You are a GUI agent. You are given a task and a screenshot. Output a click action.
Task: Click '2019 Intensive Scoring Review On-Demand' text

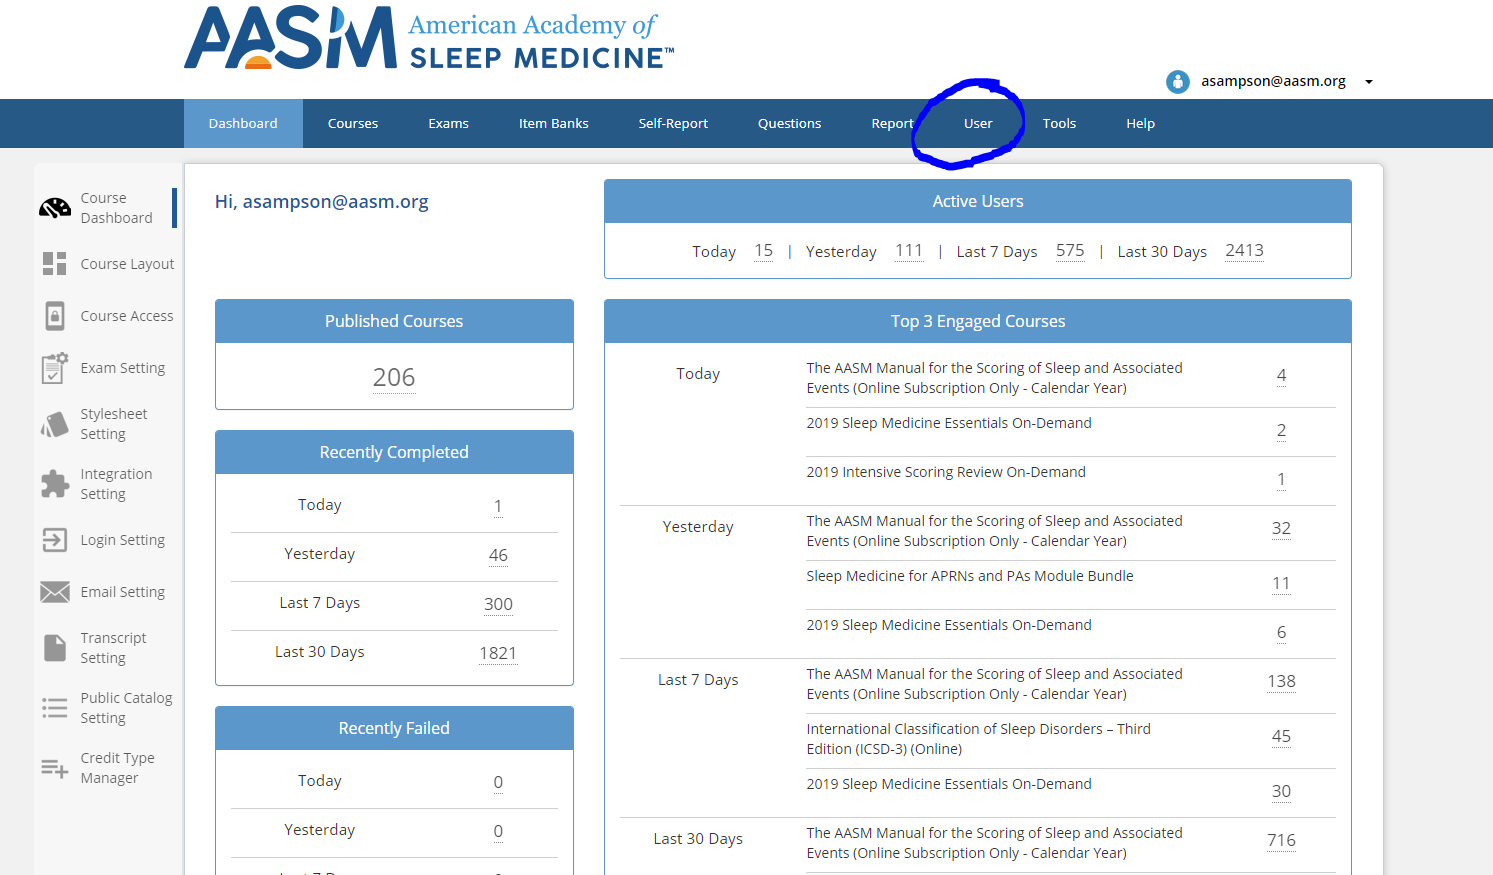tap(946, 472)
